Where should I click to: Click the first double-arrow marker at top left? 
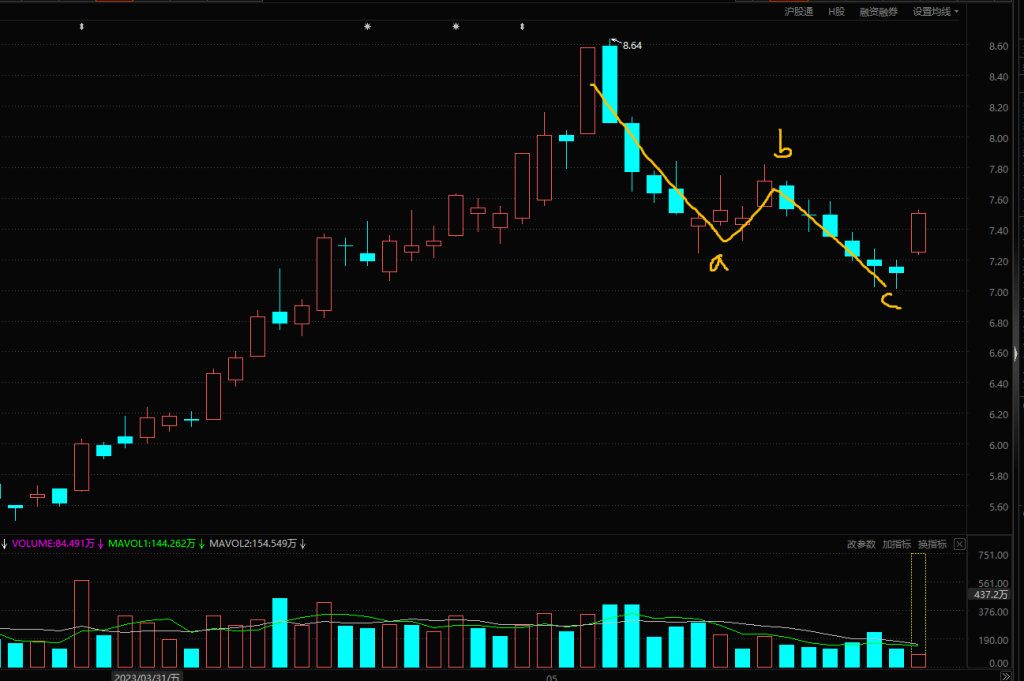click(82, 27)
